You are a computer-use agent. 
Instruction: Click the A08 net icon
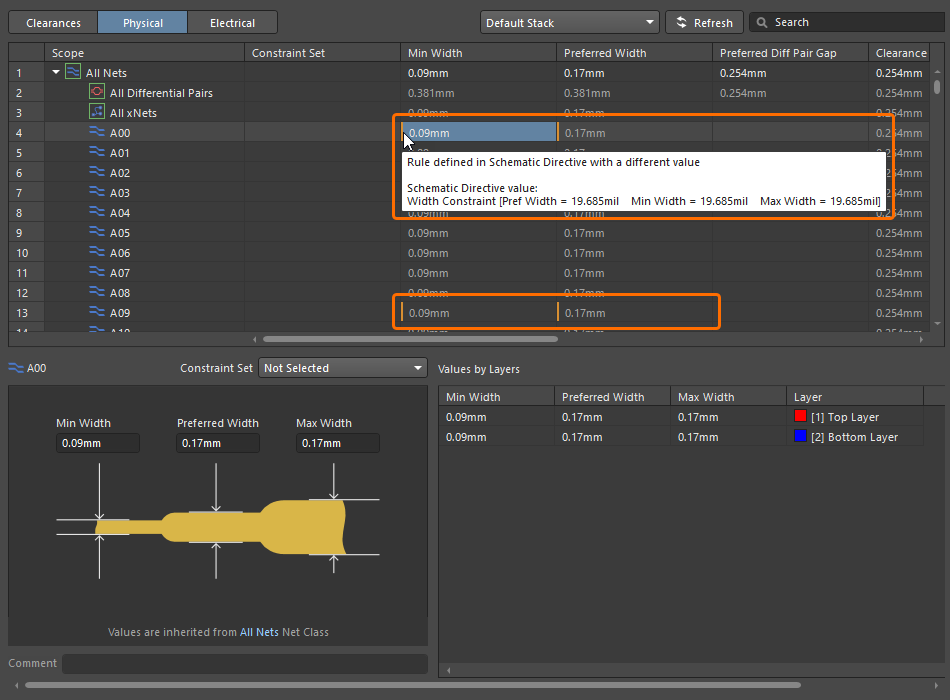97,292
